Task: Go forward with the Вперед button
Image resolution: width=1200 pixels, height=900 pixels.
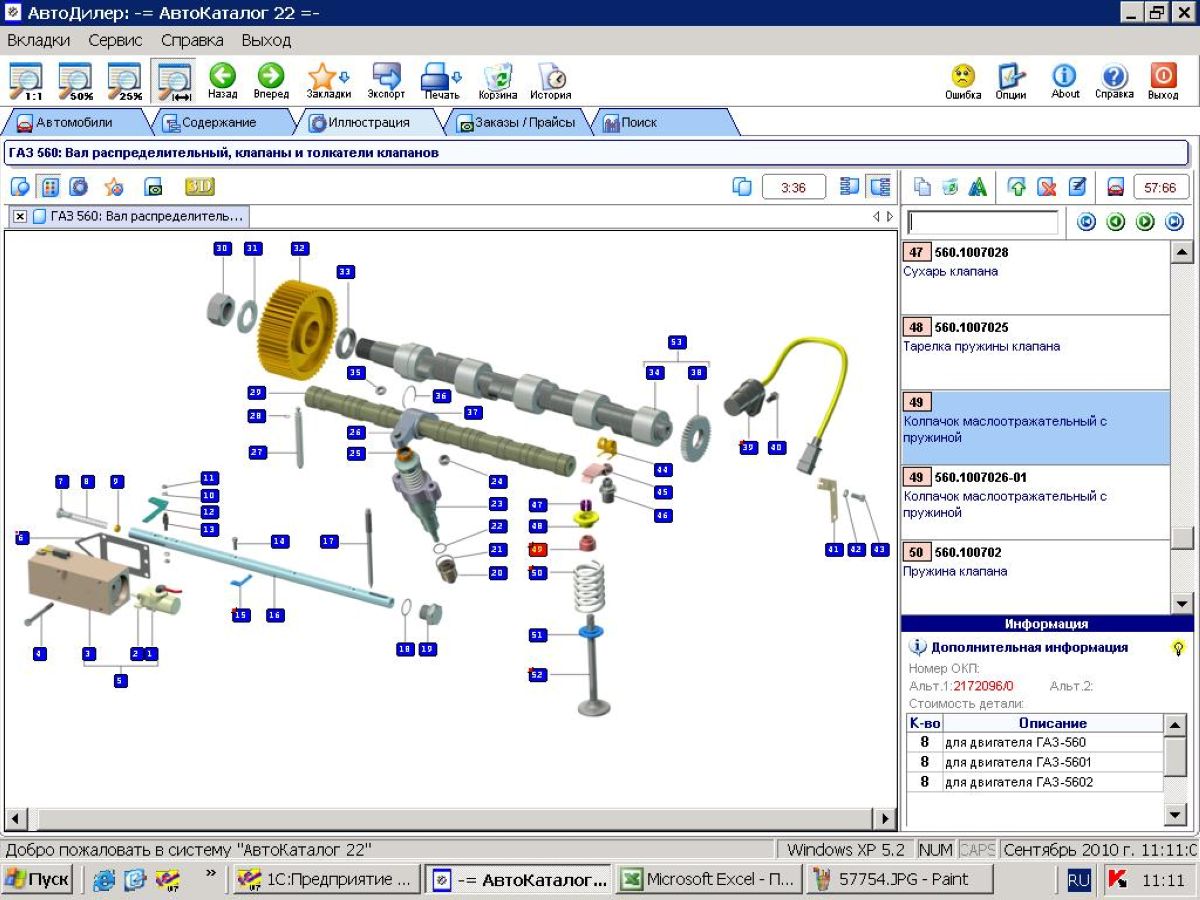Action: [x=270, y=81]
